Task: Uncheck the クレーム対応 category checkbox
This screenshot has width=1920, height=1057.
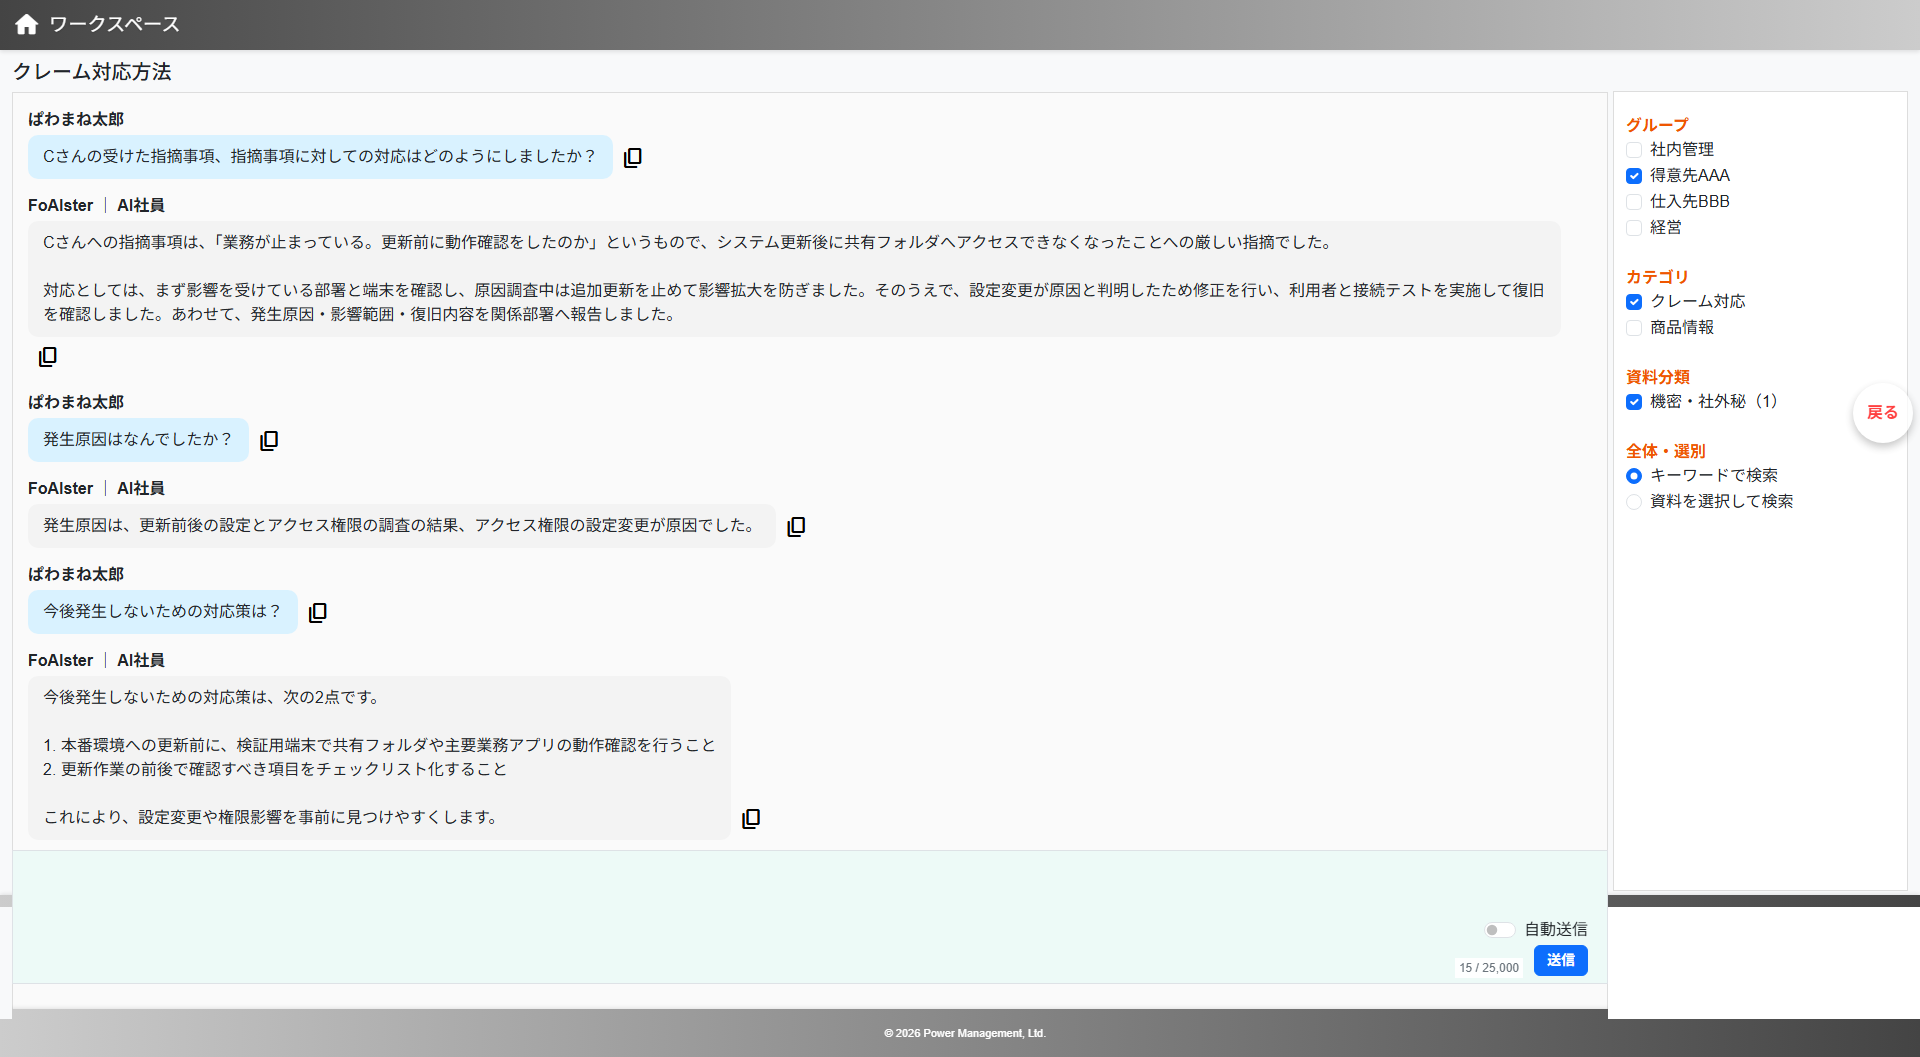Action: (x=1634, y=302)
